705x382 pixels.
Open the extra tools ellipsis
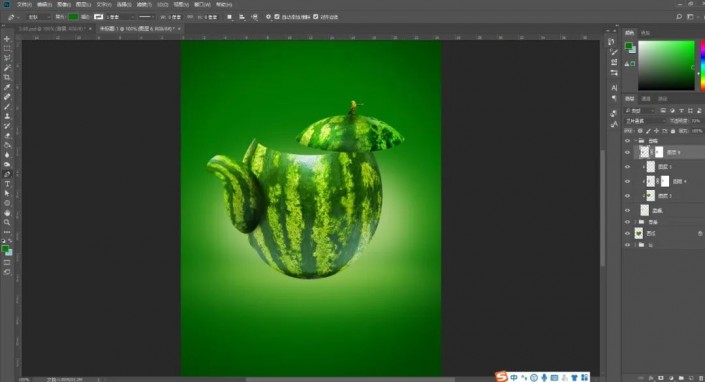click(7, 232)
